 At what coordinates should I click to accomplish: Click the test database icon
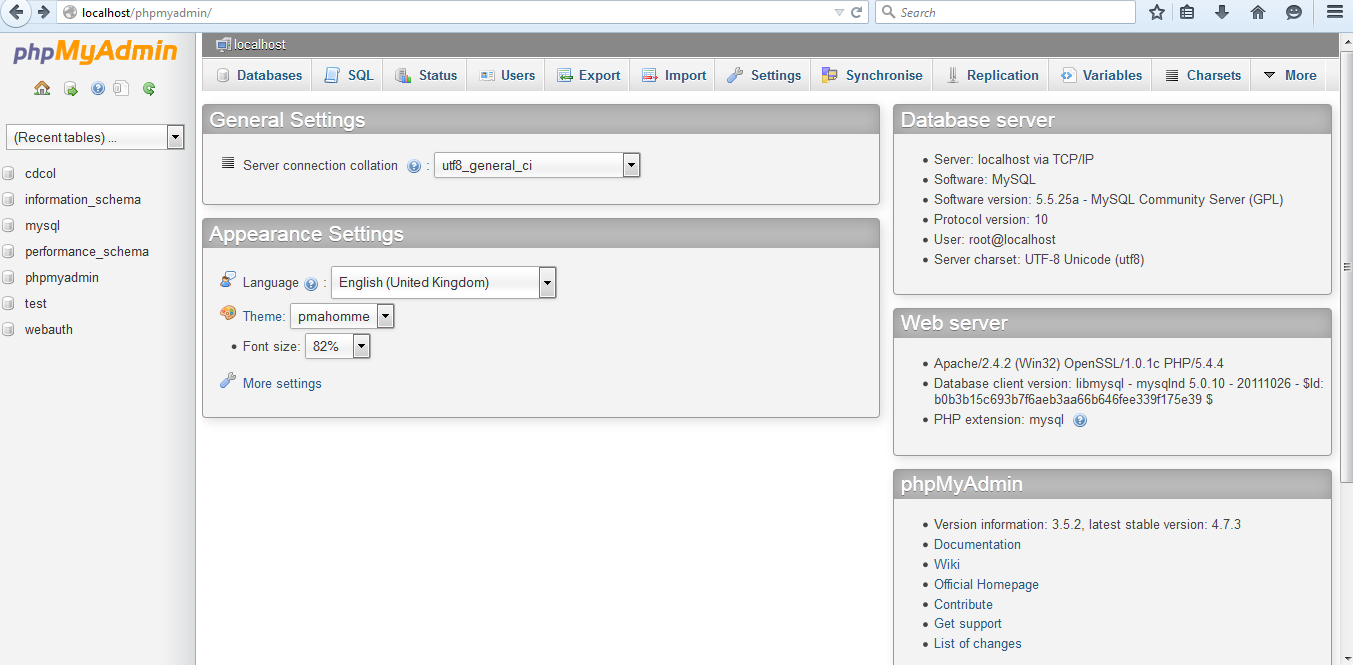coord(9,303)
